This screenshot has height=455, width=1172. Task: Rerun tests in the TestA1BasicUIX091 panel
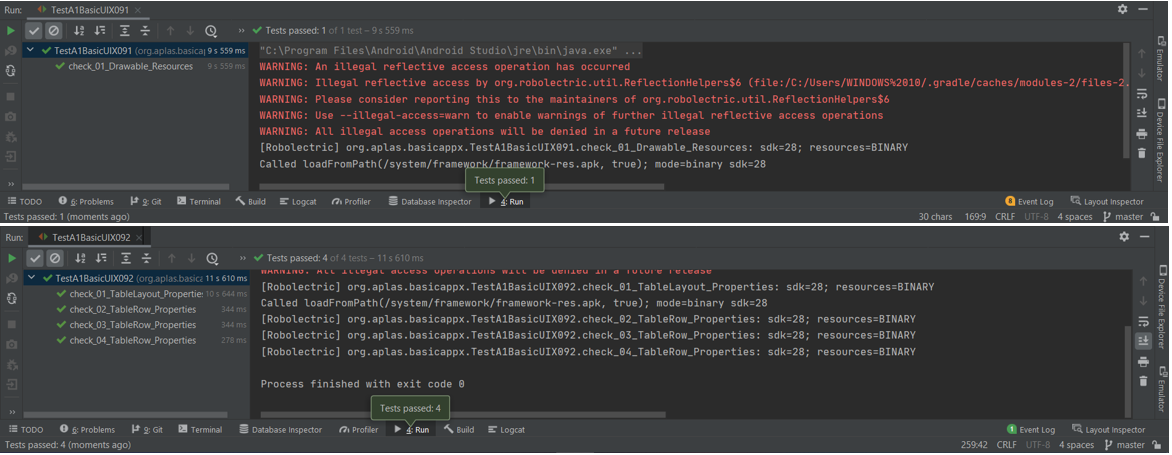click(x=11, y=31)
